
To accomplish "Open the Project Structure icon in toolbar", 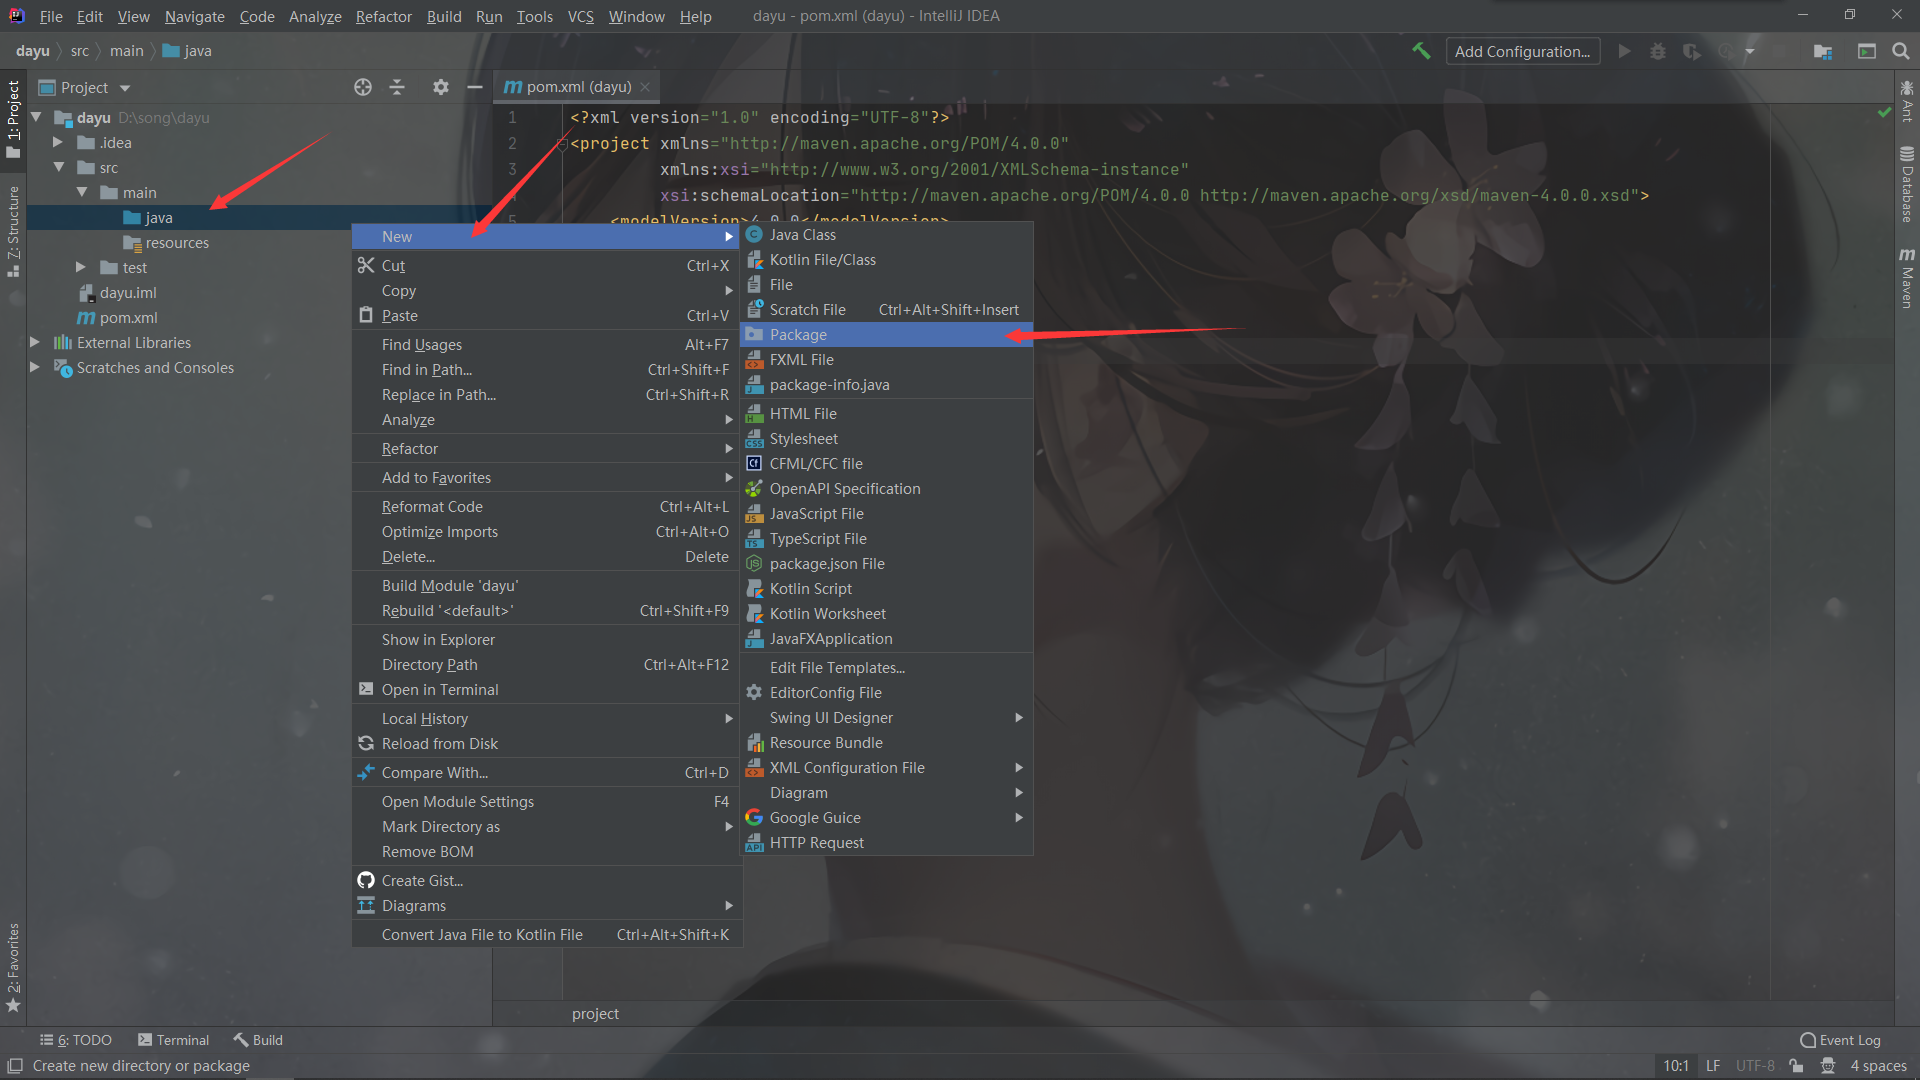I will tap(1823, 51).
